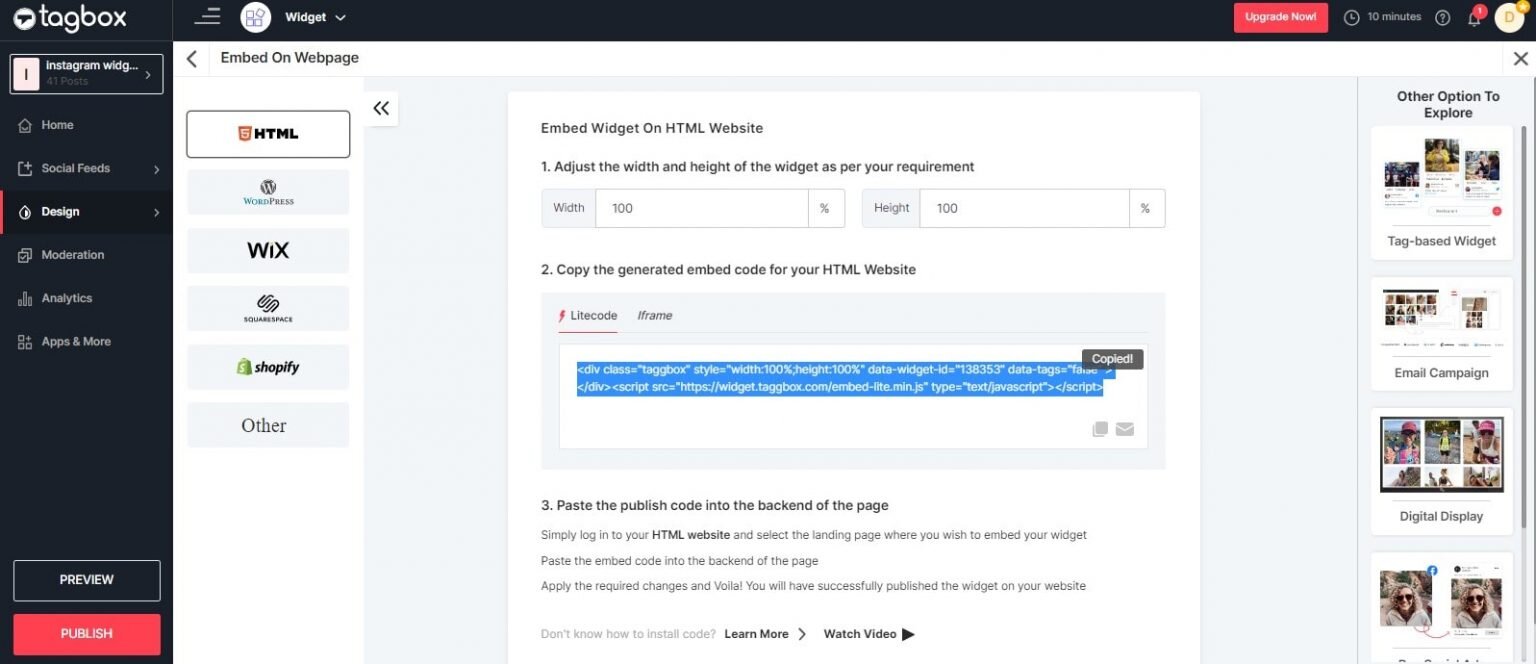The image size is (1536, 664).
Task: Open the notification bell
Action: tap(1474, 17)
